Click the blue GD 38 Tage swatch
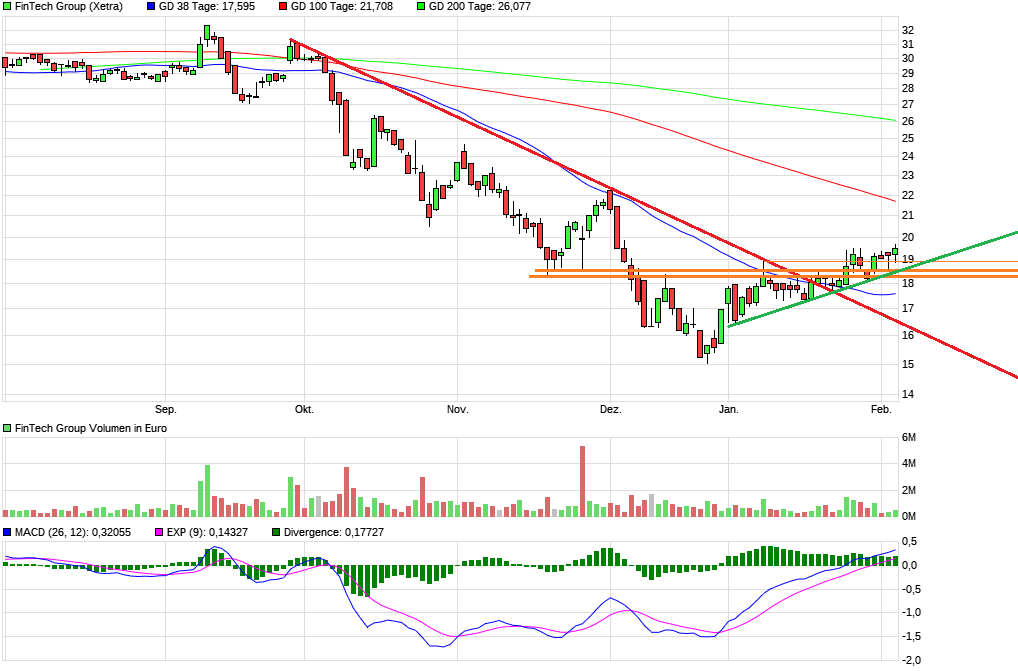Viewport: 1018px width, 671px height. click(151, 6)
